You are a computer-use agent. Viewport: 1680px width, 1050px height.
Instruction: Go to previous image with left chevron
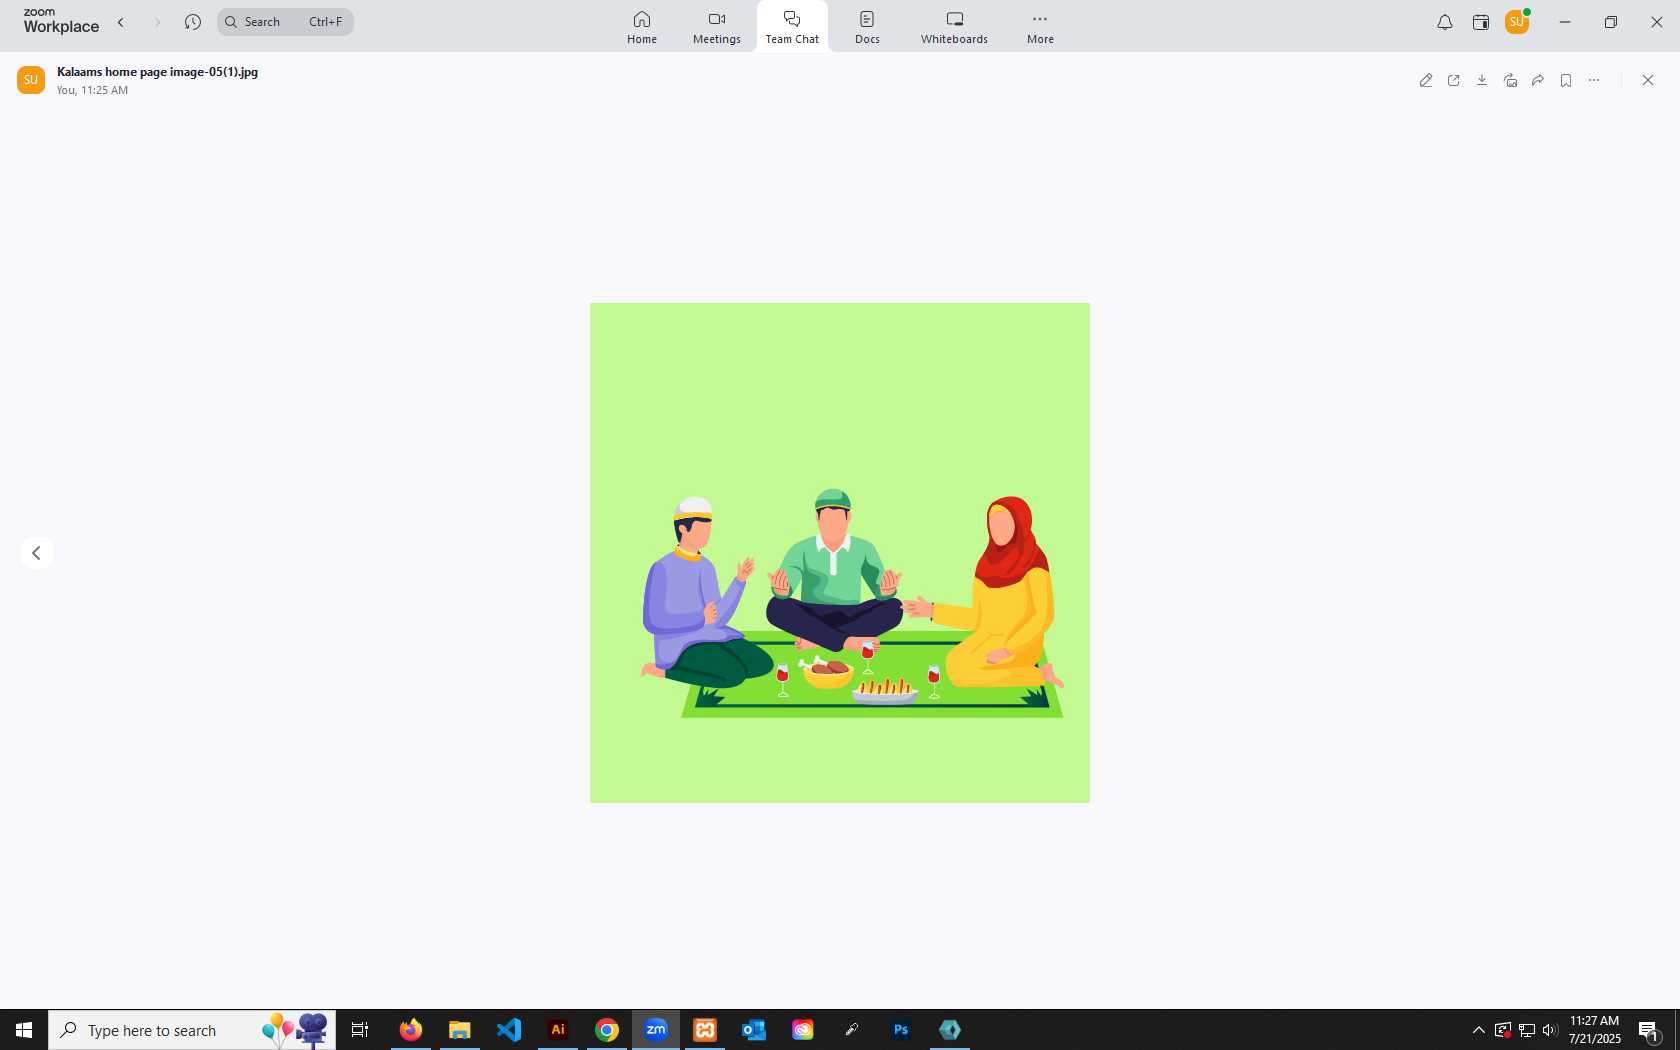point(36,553)
